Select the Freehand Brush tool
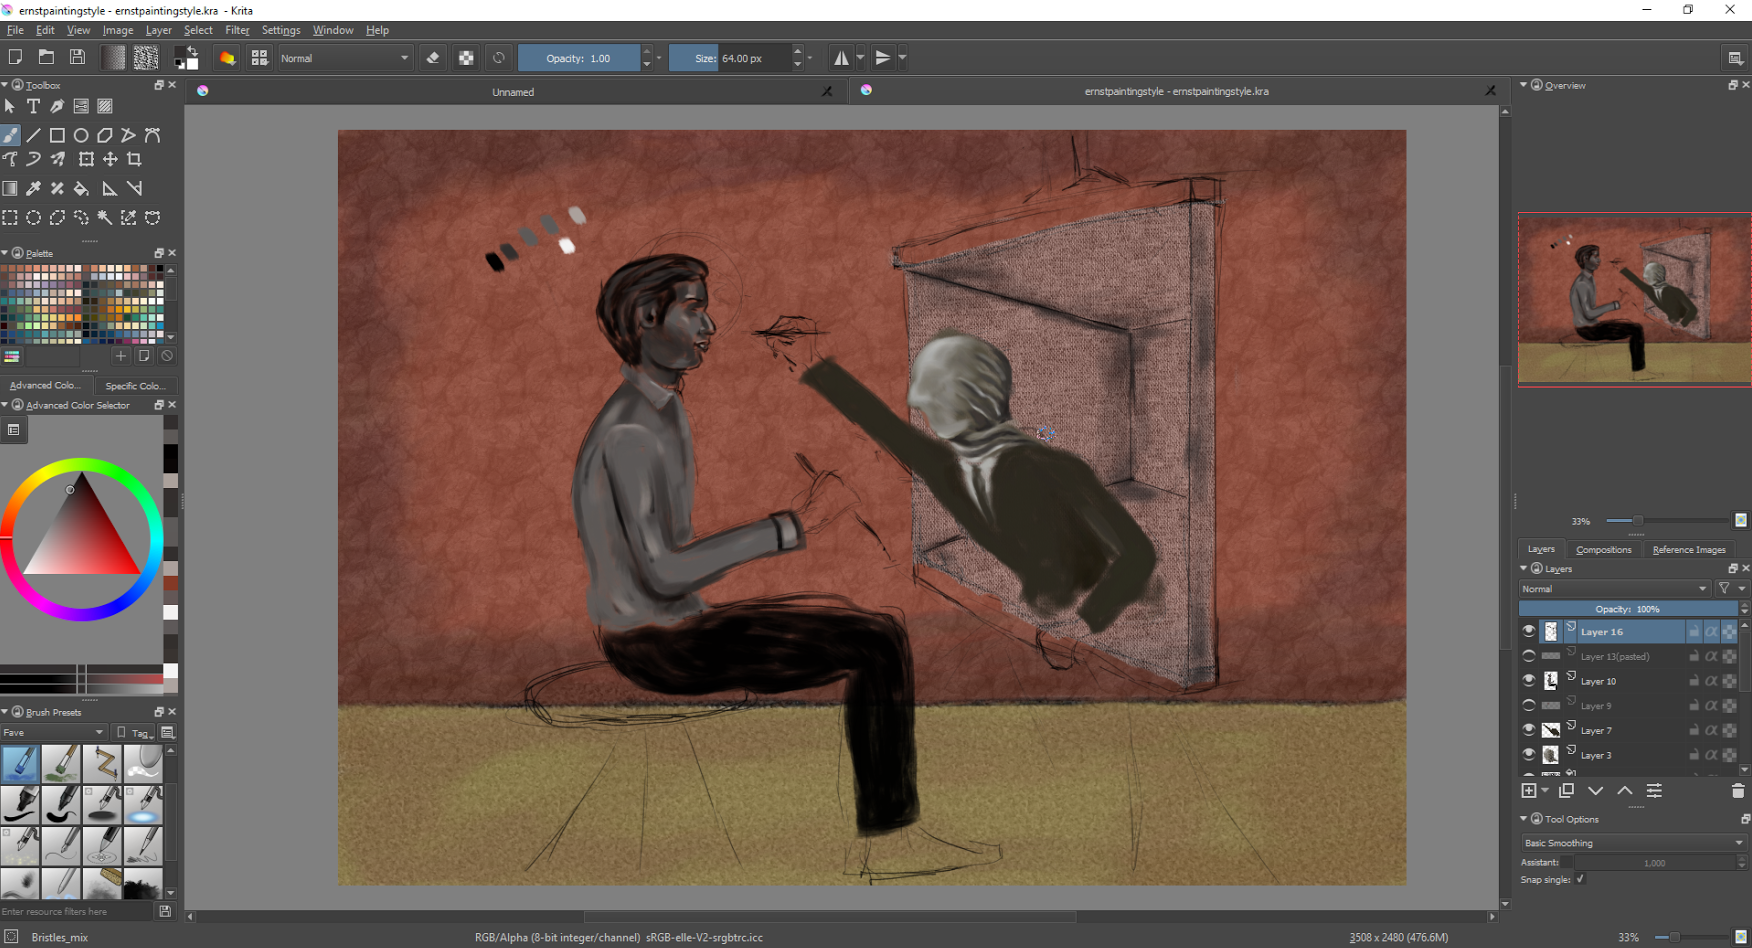Screen dimensions: 1752x948 (10, 135)
